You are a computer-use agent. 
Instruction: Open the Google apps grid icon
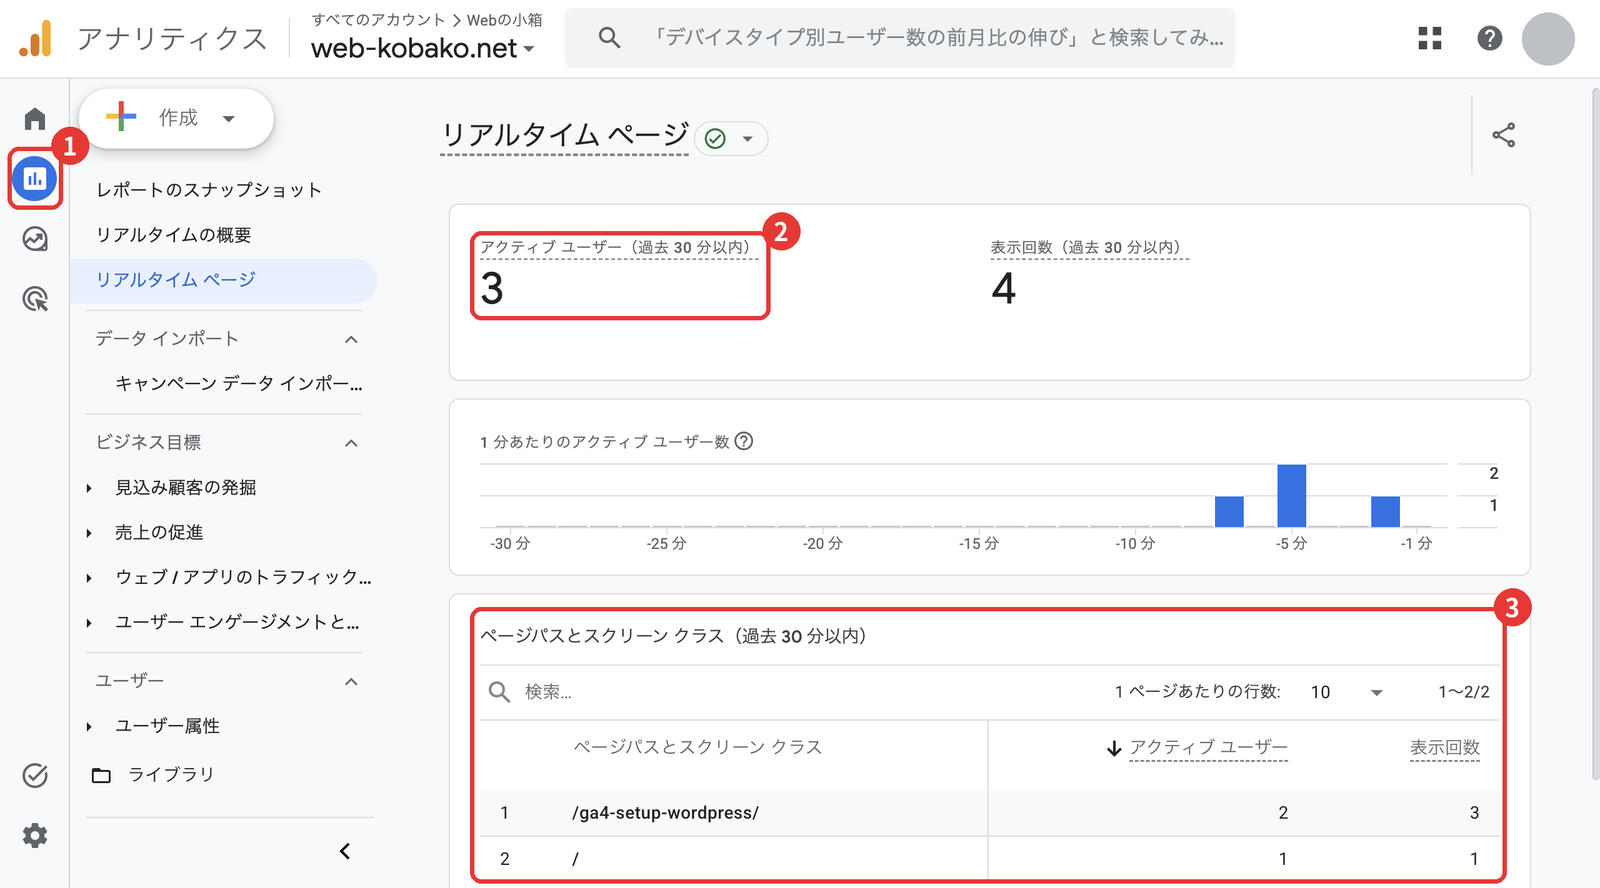(1430, 38)
